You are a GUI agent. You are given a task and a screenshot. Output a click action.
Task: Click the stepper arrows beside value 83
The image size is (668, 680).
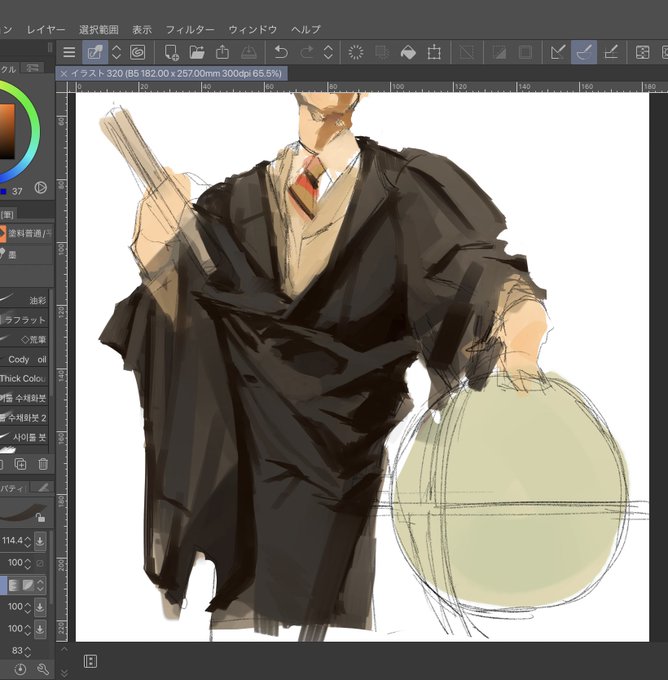(28, 651)
